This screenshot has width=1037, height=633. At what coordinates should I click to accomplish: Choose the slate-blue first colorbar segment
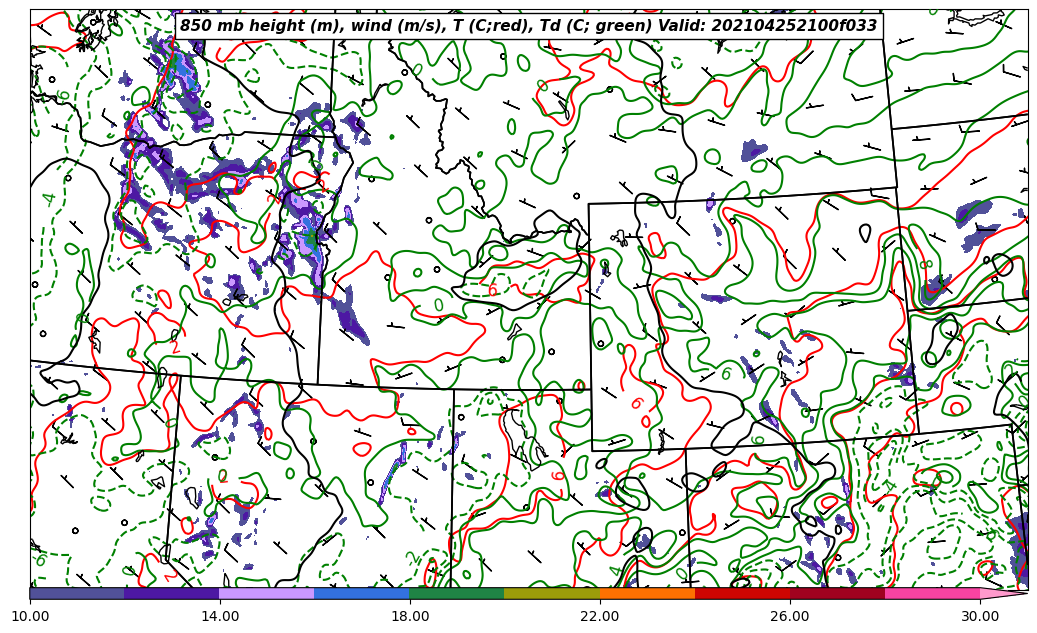pos(77,593)
